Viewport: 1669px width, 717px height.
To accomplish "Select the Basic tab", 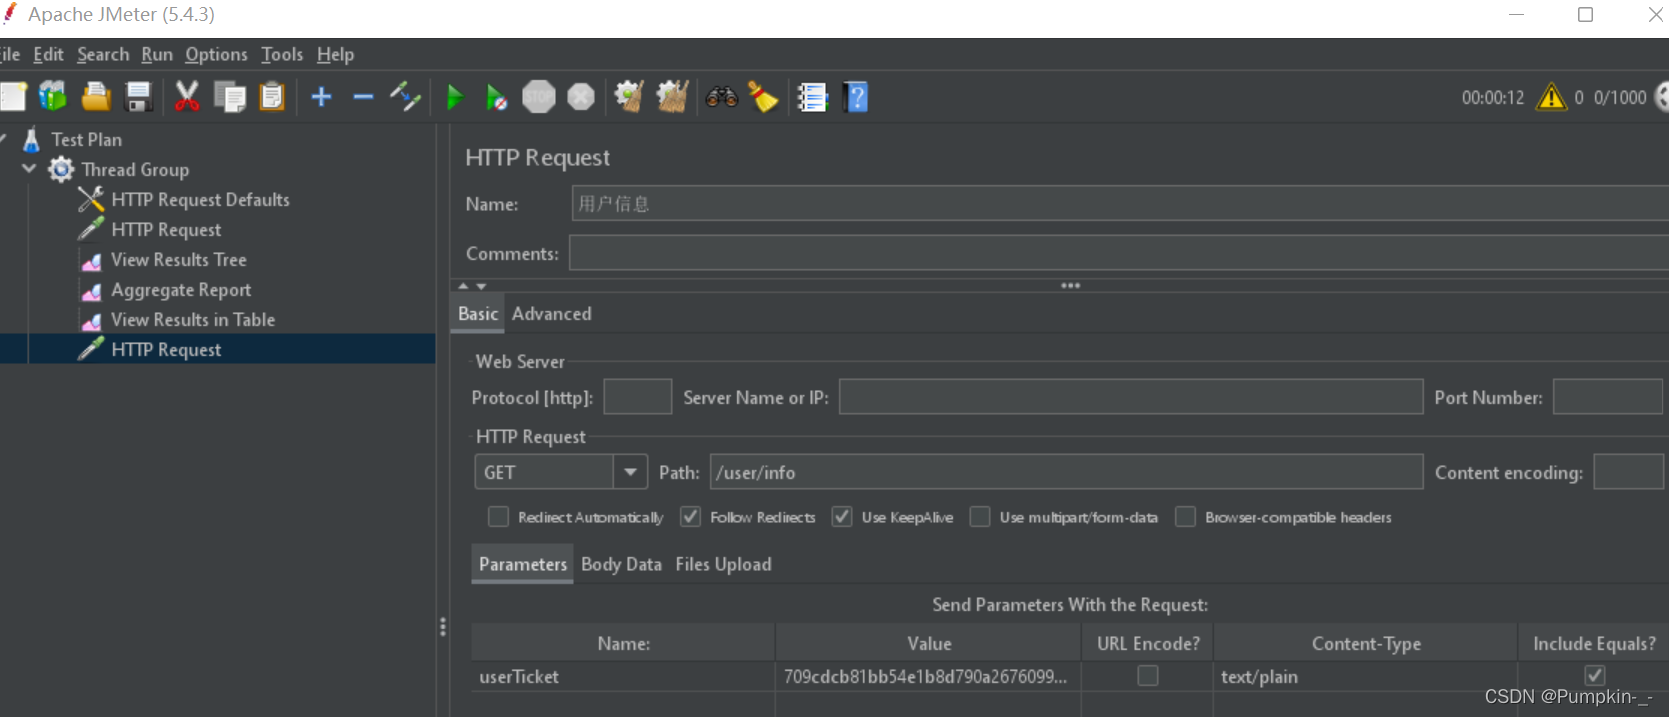I will pyautogui.click(x=478, y=313).
